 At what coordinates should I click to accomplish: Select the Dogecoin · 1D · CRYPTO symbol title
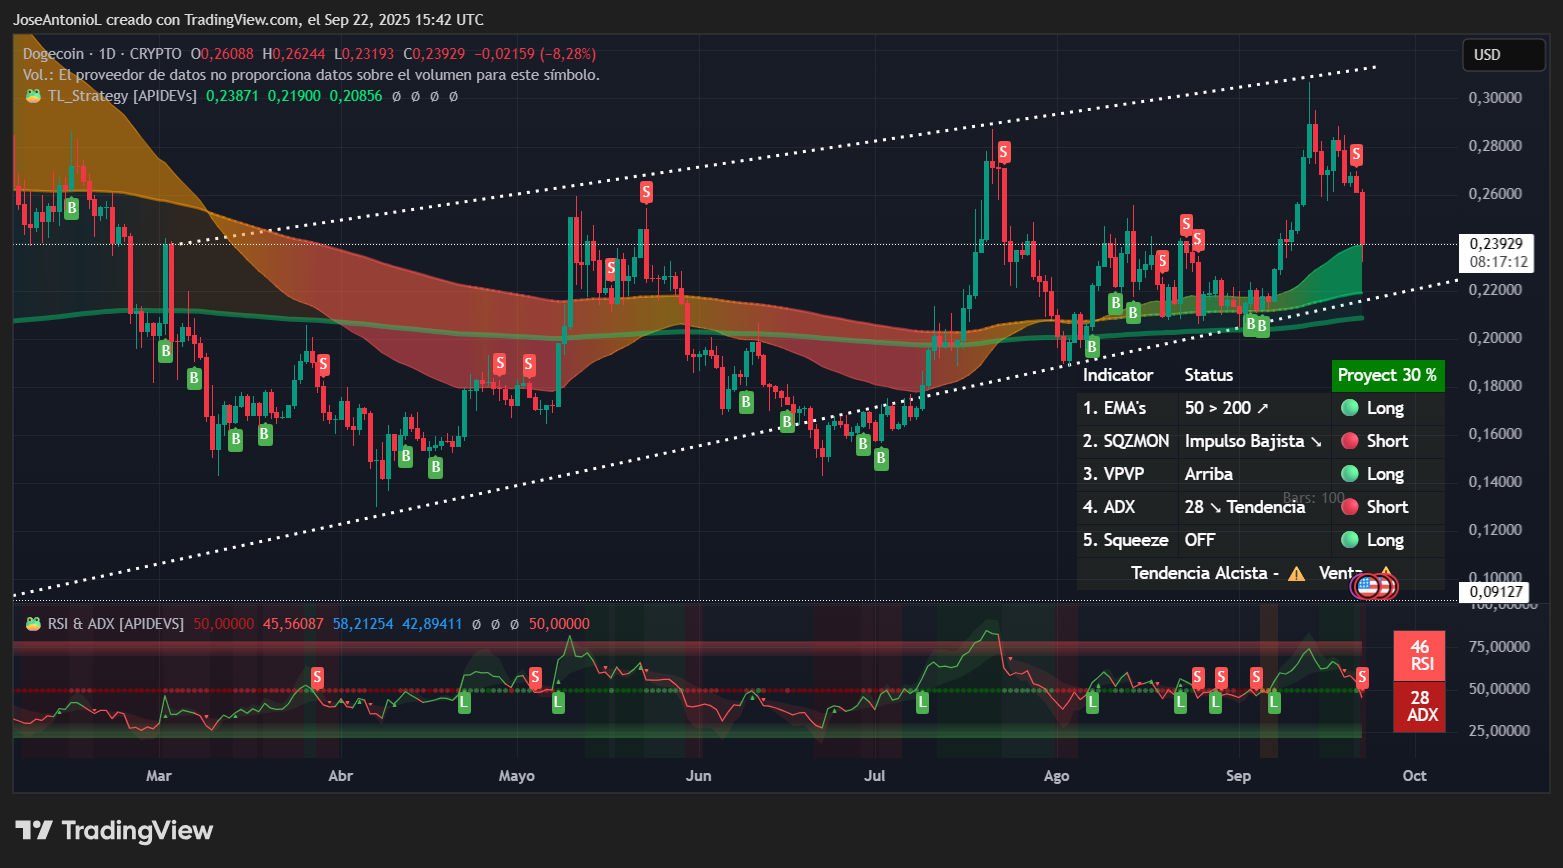(x=102, y=54)
